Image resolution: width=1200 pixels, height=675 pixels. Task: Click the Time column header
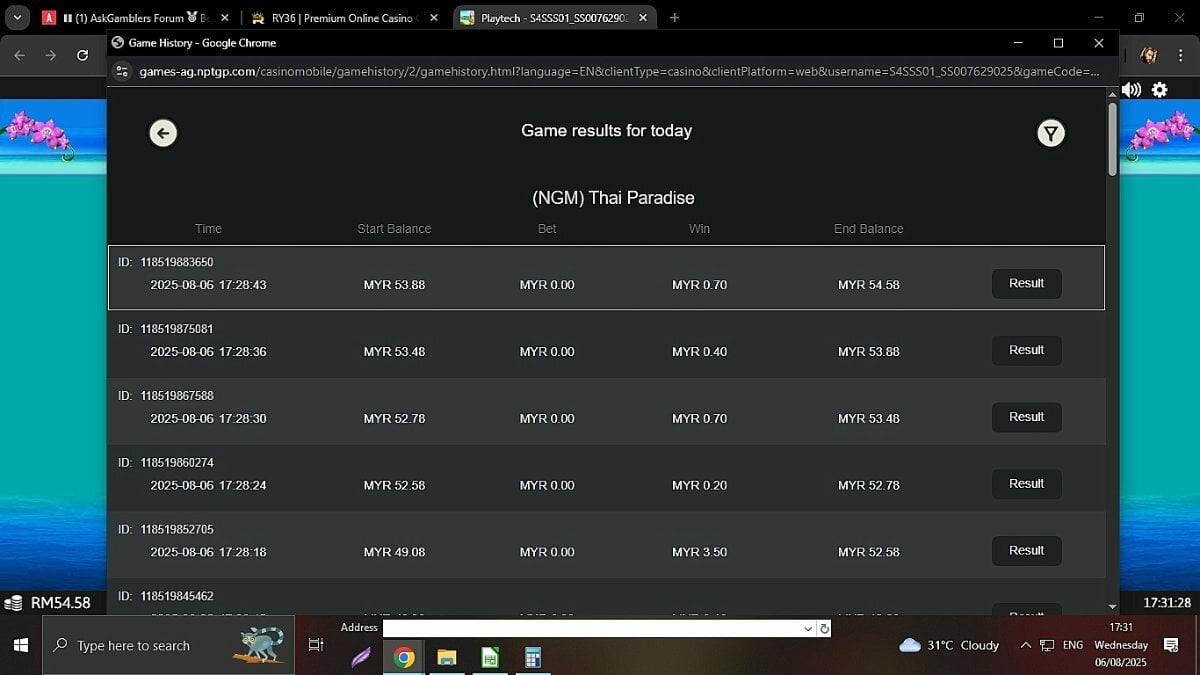(208, 229)
